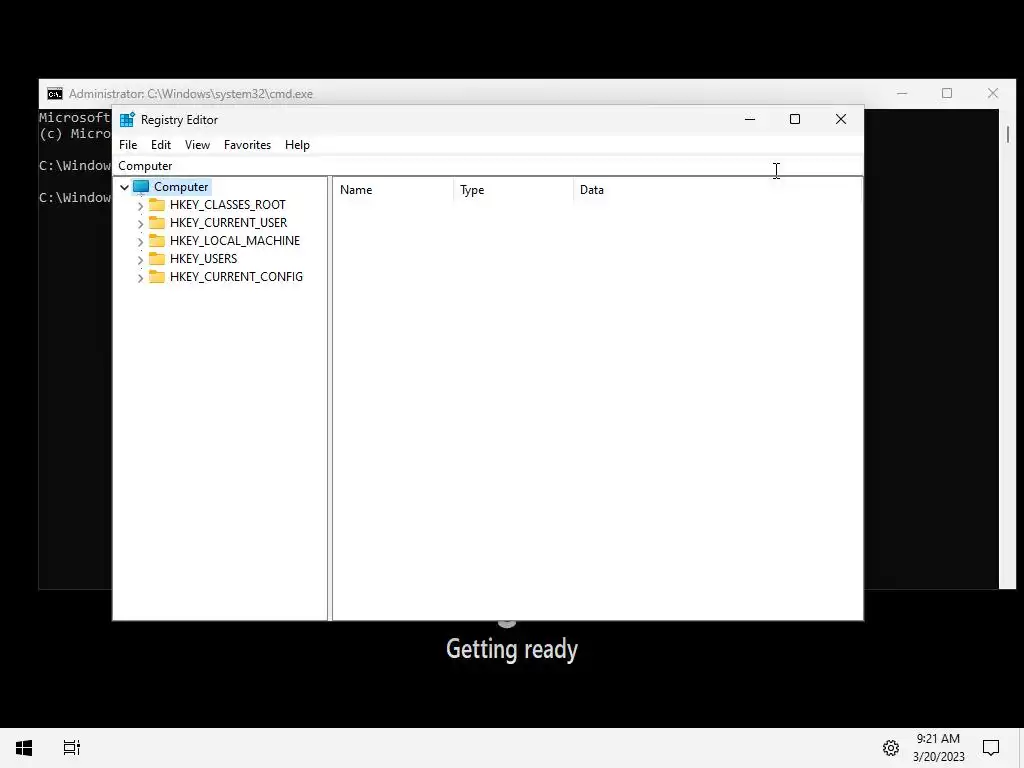
Task: Click the cmd.exe title bar text
Action: click(191, 94)
